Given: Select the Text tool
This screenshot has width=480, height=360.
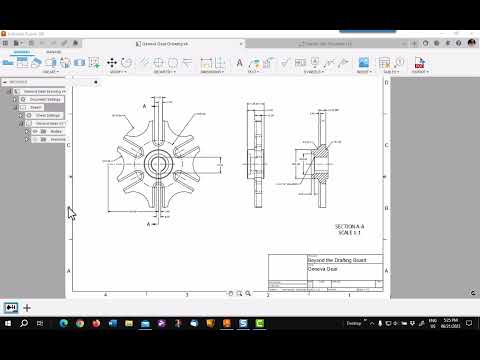Looking at the screenshot, I should tap(239, 62).
